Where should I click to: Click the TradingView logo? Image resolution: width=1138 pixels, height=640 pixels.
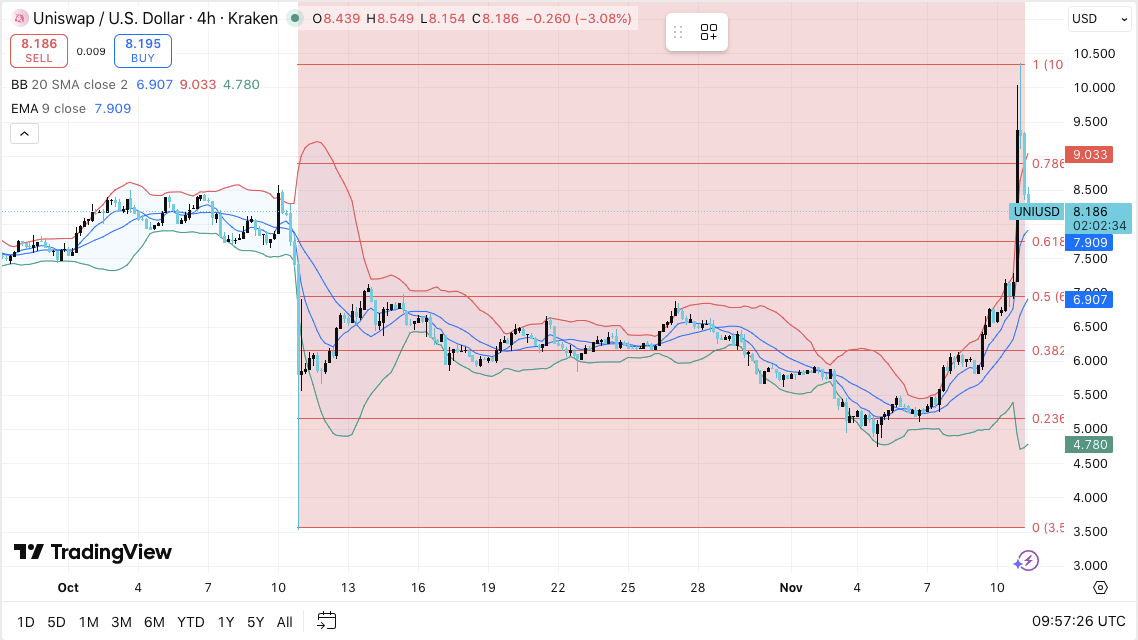coord(93,552)
